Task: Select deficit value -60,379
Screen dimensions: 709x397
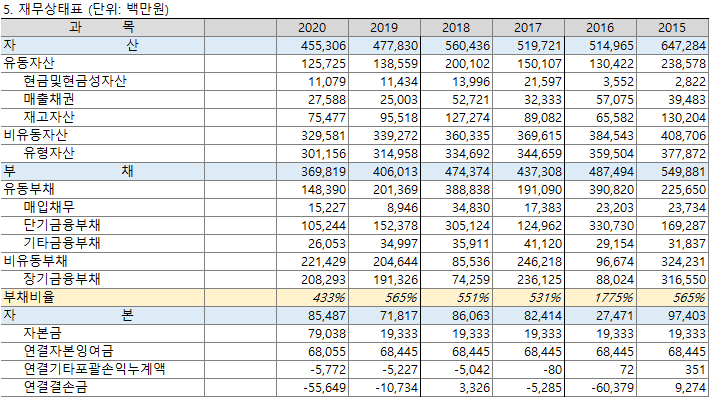Action: pyautogui.click(x=613, y=388)
